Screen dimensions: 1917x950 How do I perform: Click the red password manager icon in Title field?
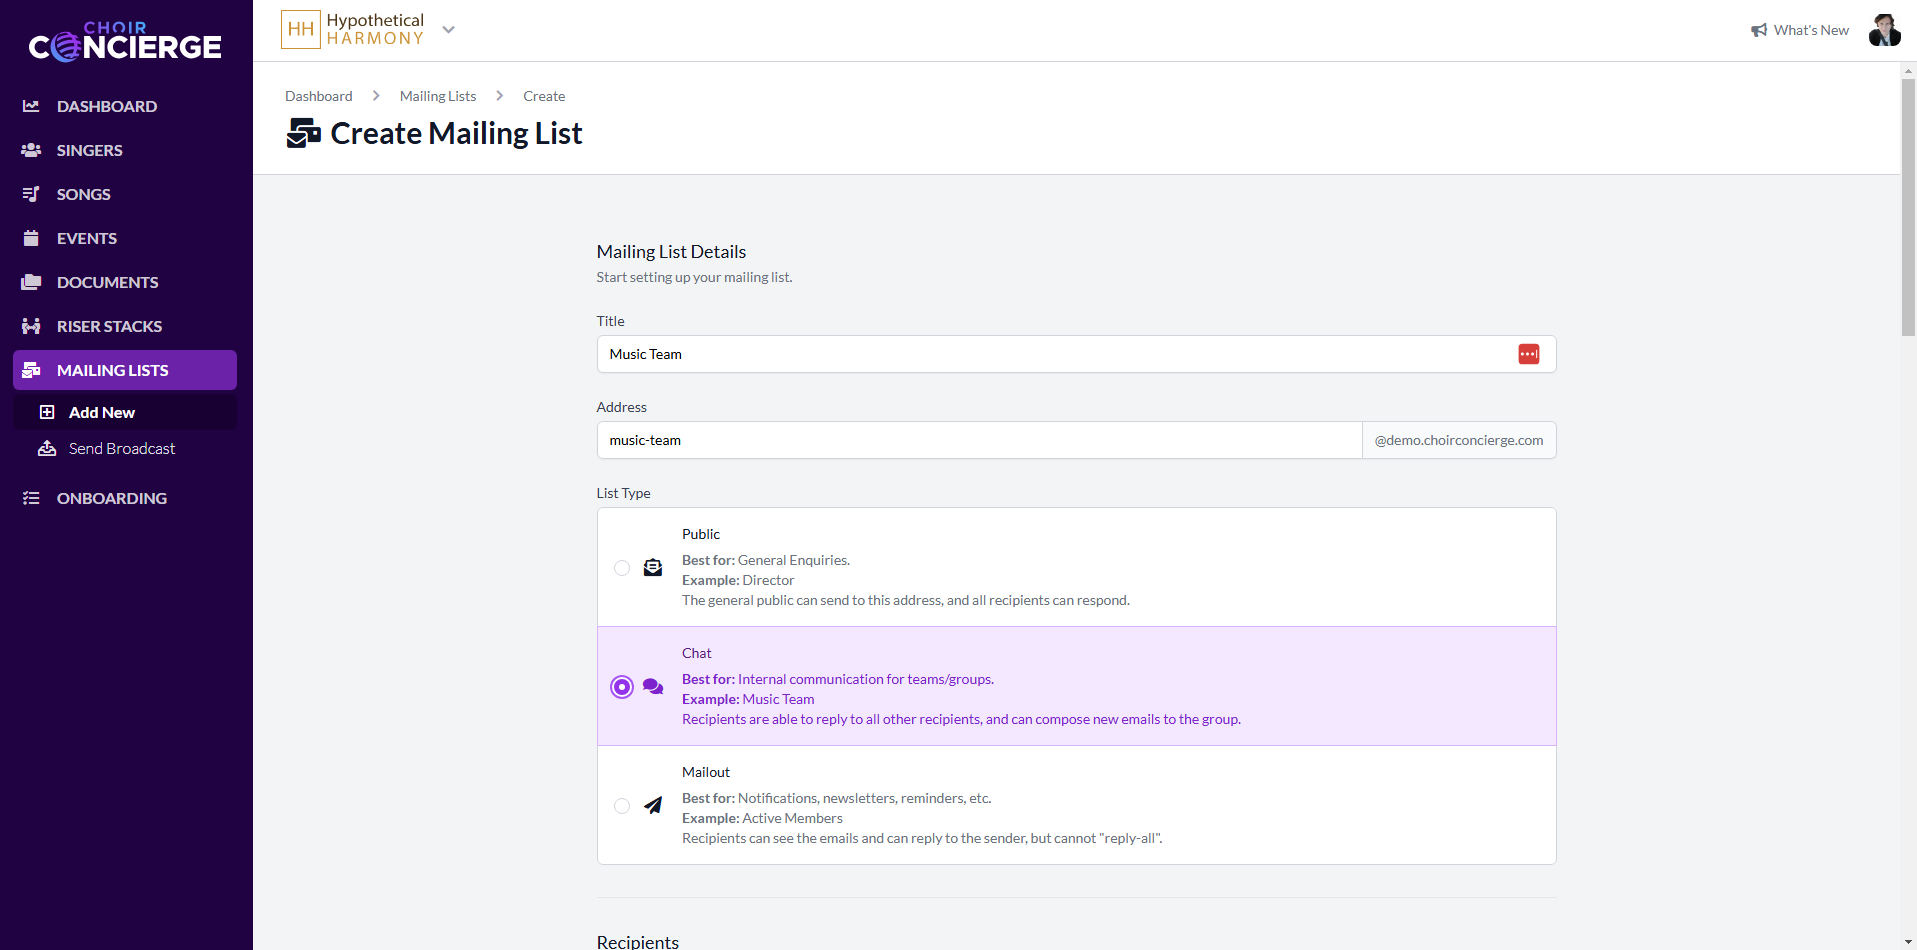tap(1529, 354)
